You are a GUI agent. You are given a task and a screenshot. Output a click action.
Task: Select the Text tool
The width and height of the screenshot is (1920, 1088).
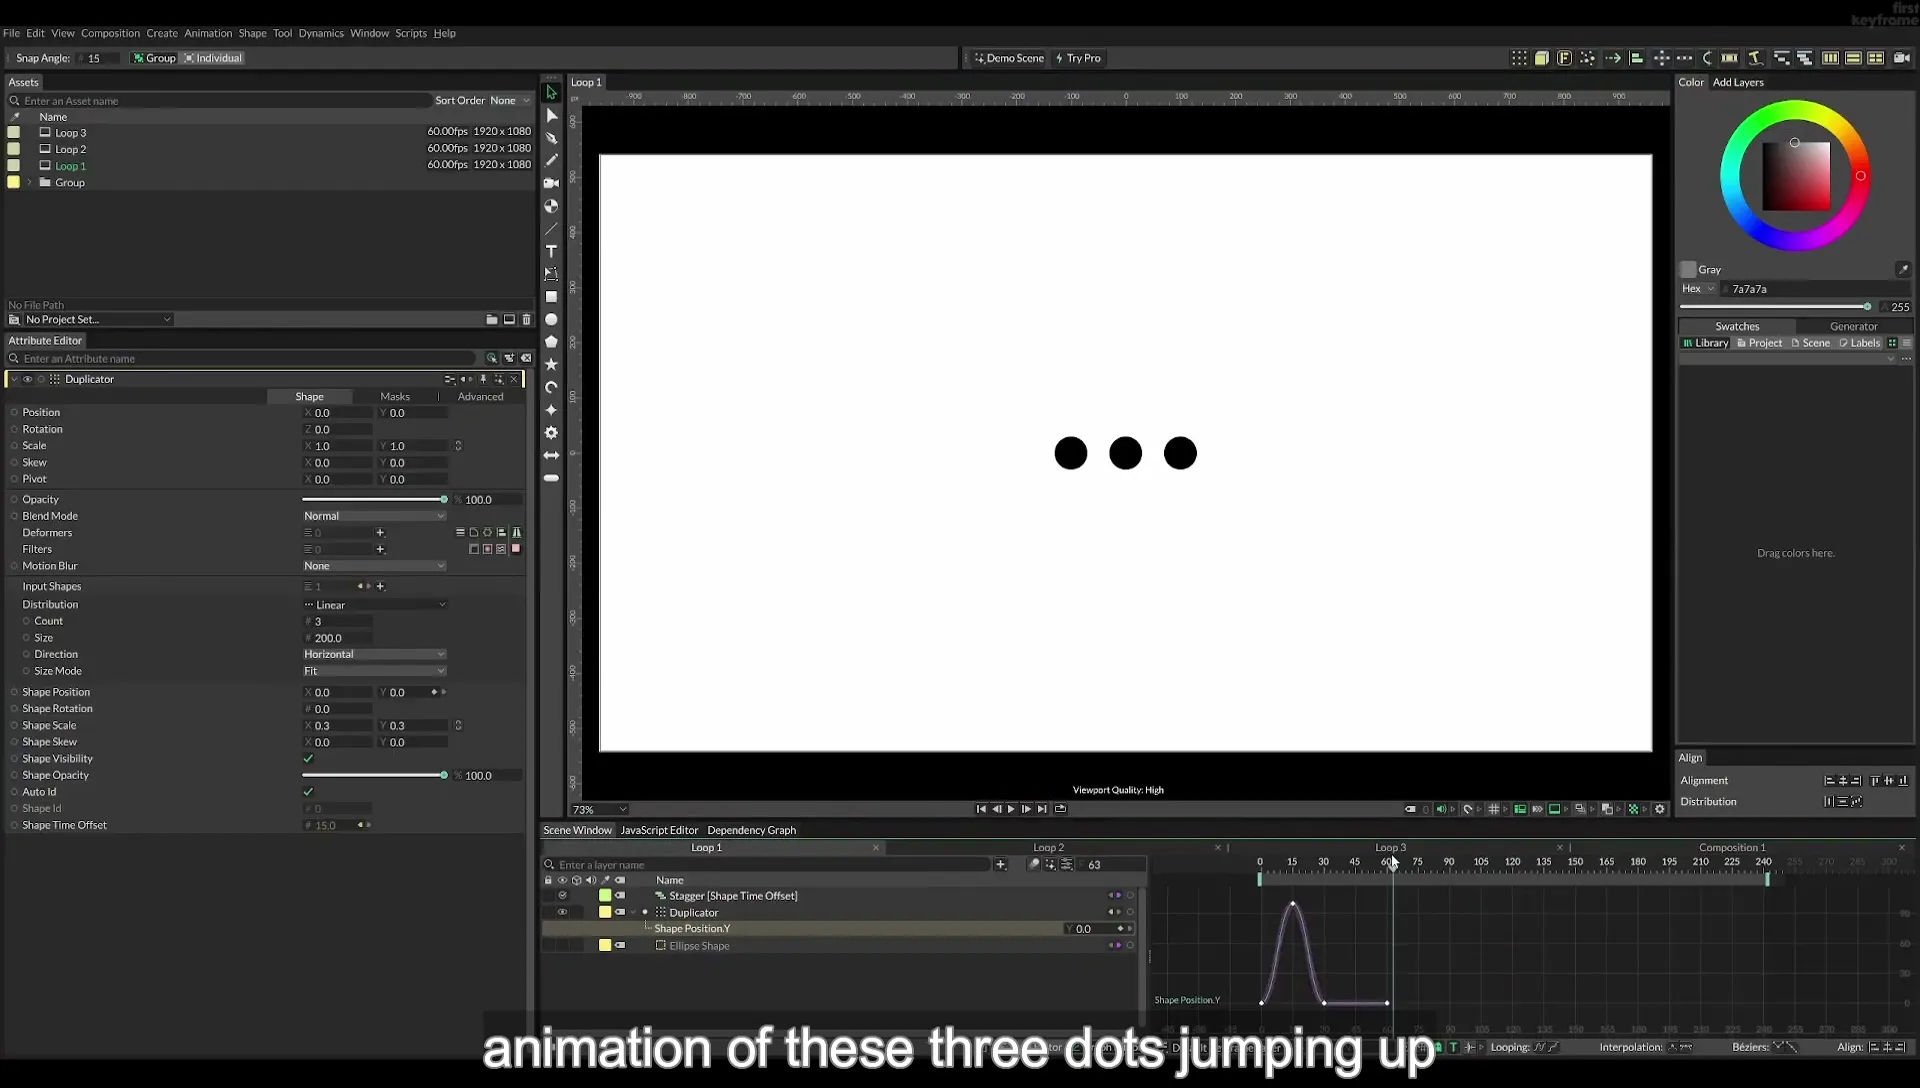[551, 251]
